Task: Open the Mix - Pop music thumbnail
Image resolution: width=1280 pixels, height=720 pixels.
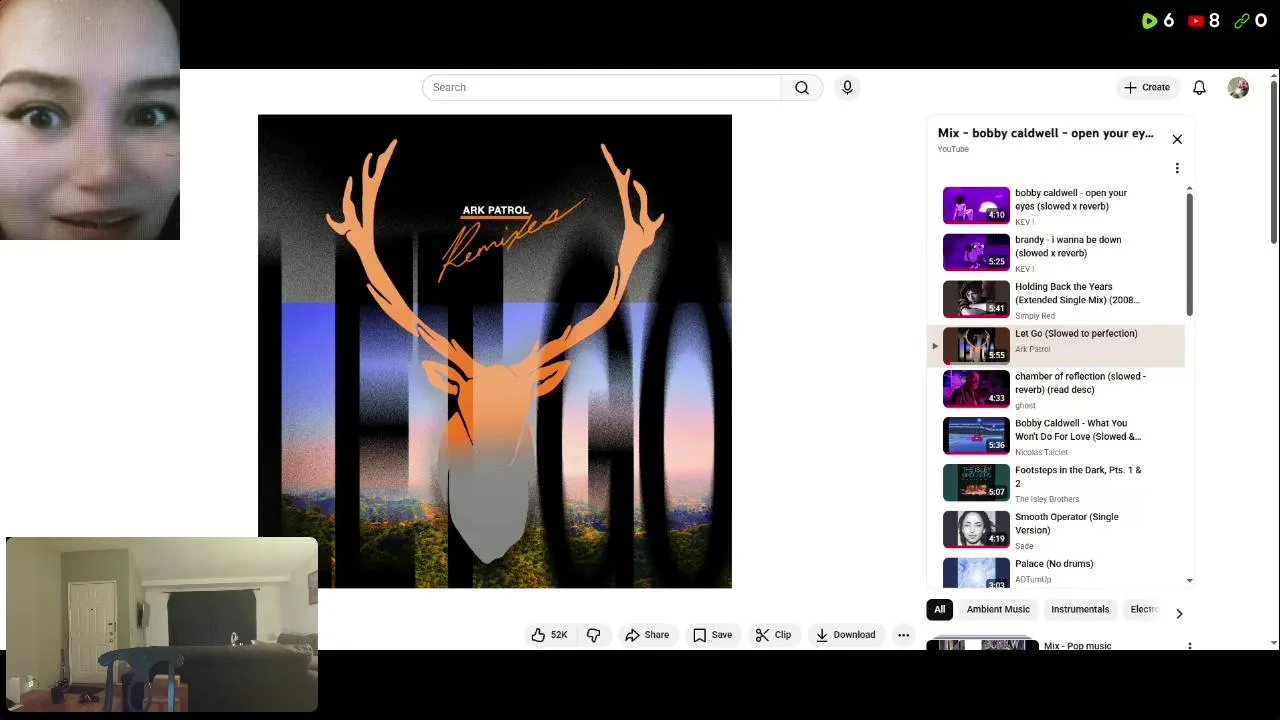Action: click(x=982, y=645)
